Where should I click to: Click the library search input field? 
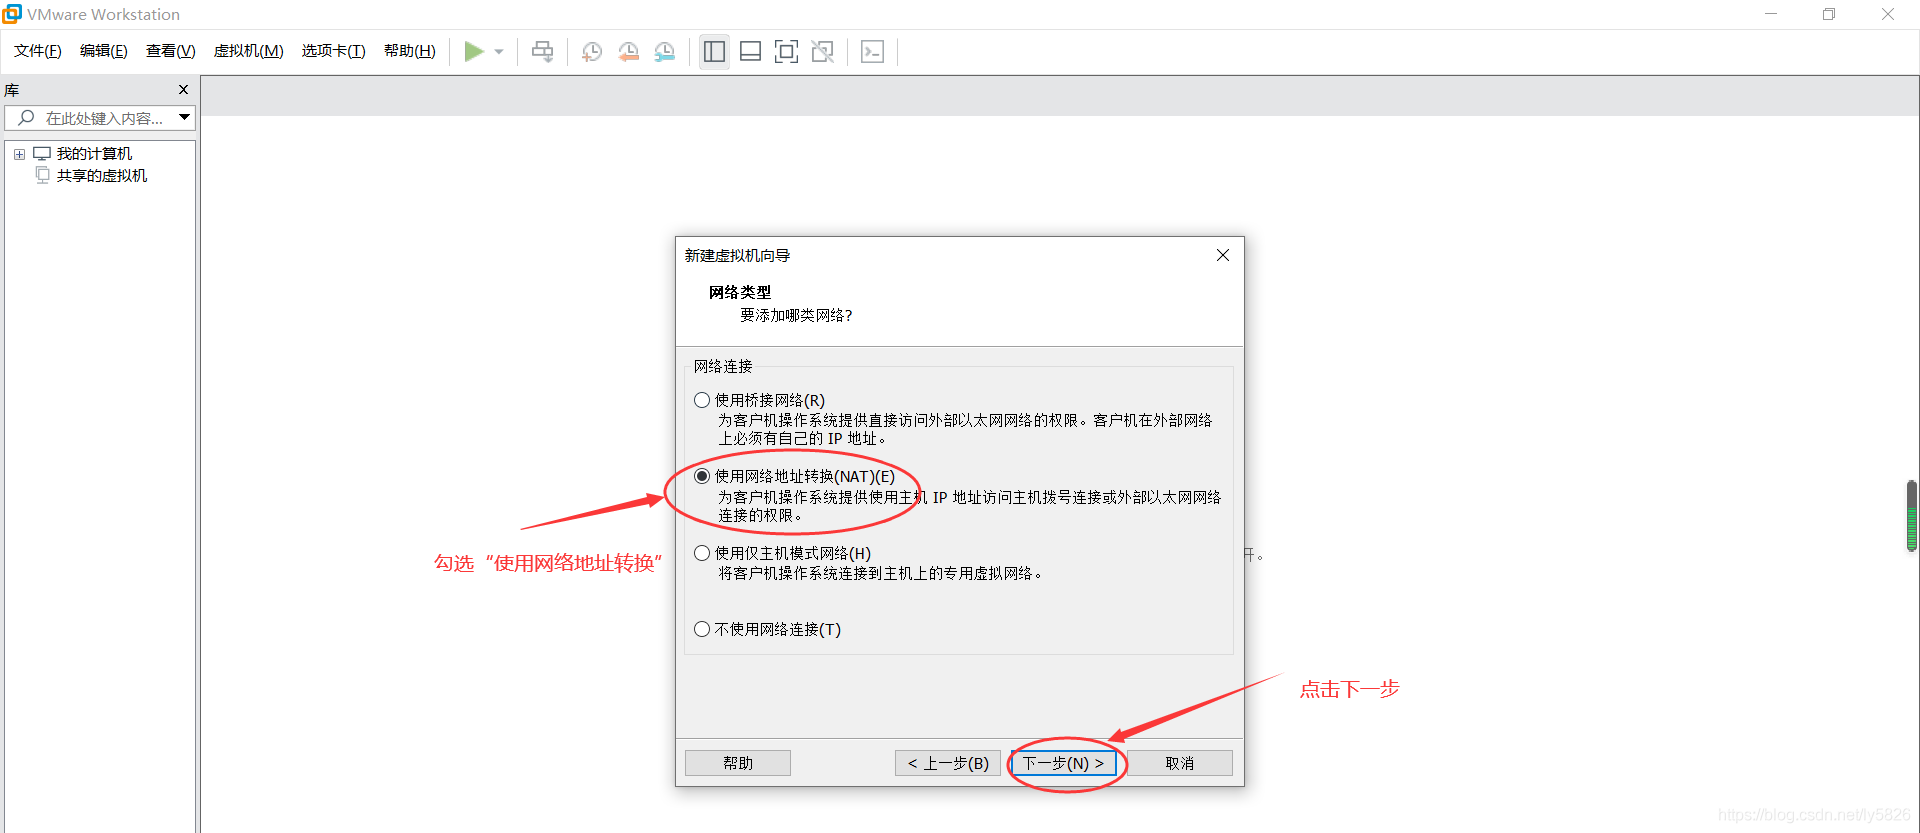point(100,118)
